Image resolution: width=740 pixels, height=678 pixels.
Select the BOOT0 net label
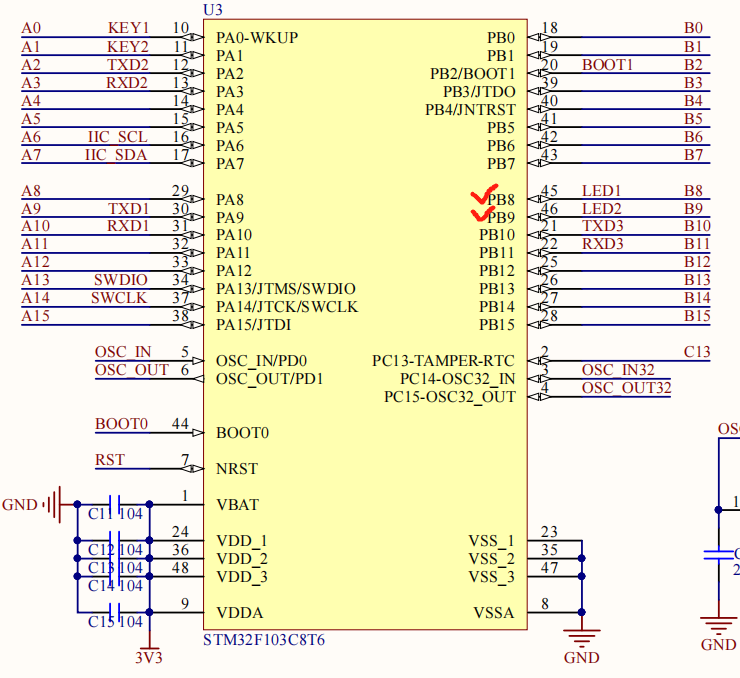click(x=122, y=424)
